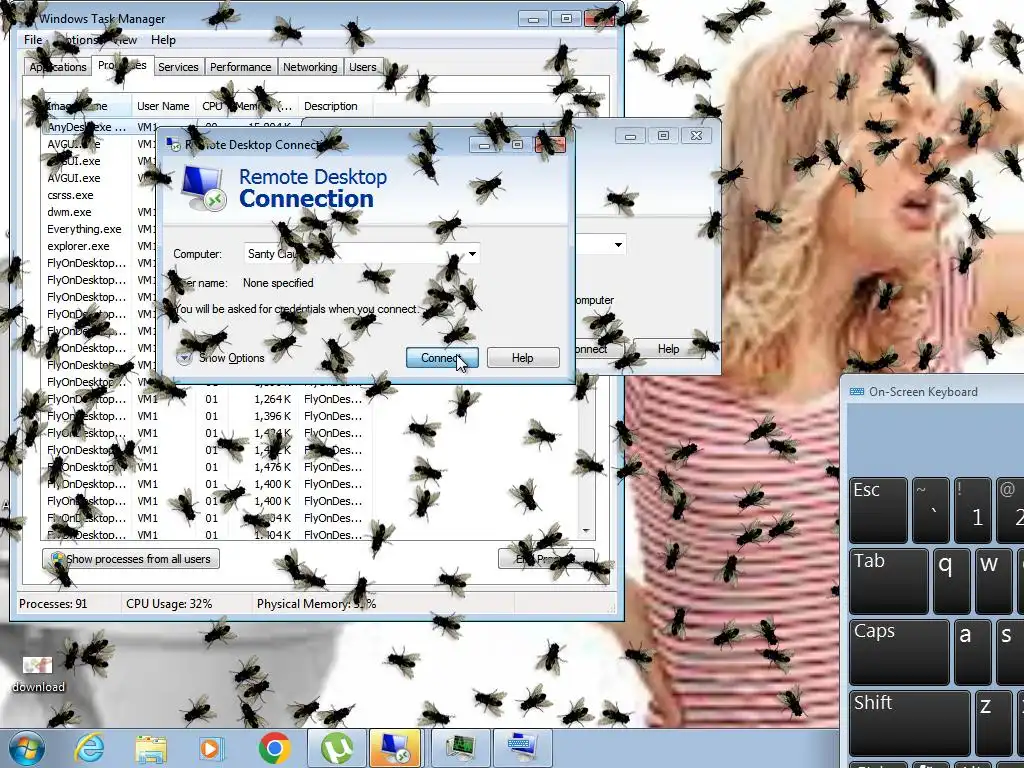
Task: Open Windows Media Player taskbar icon
Action: click(211, 748)
